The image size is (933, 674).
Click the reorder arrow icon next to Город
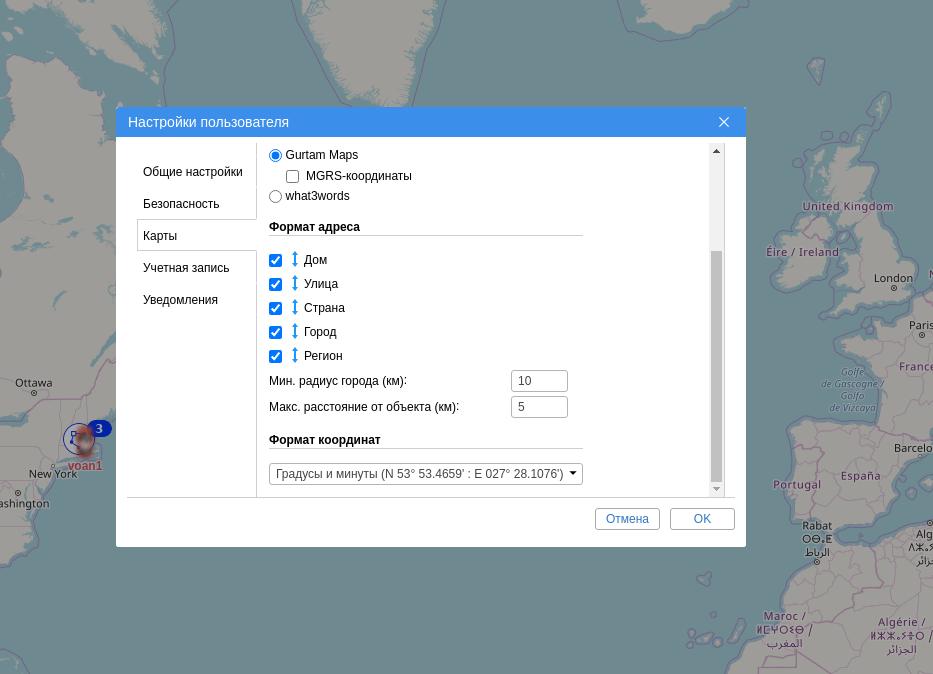(295, 331)
